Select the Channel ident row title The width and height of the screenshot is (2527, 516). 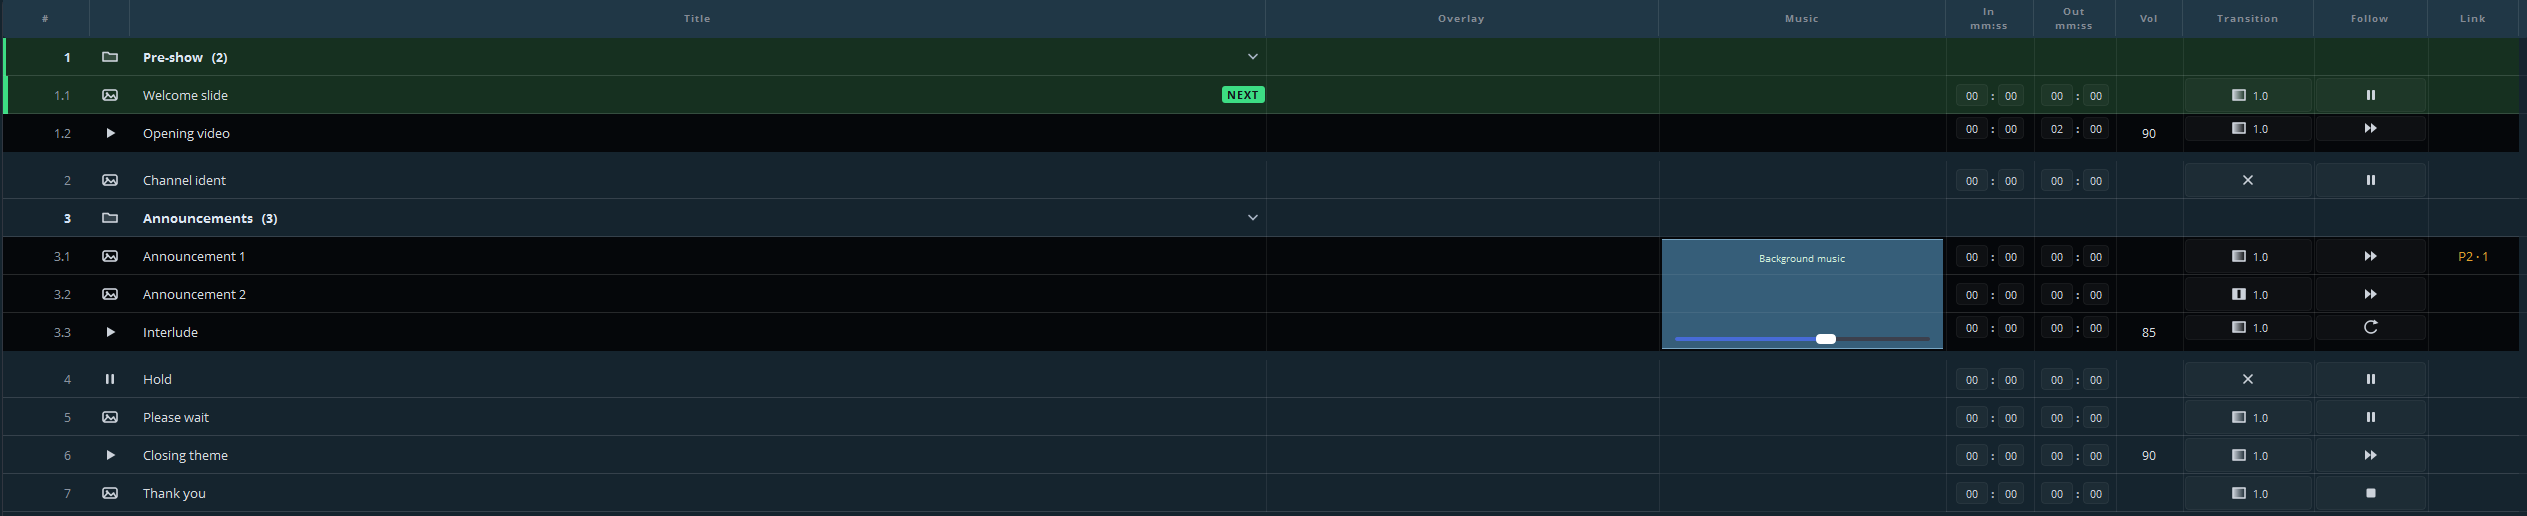click(x=184, y=180)
